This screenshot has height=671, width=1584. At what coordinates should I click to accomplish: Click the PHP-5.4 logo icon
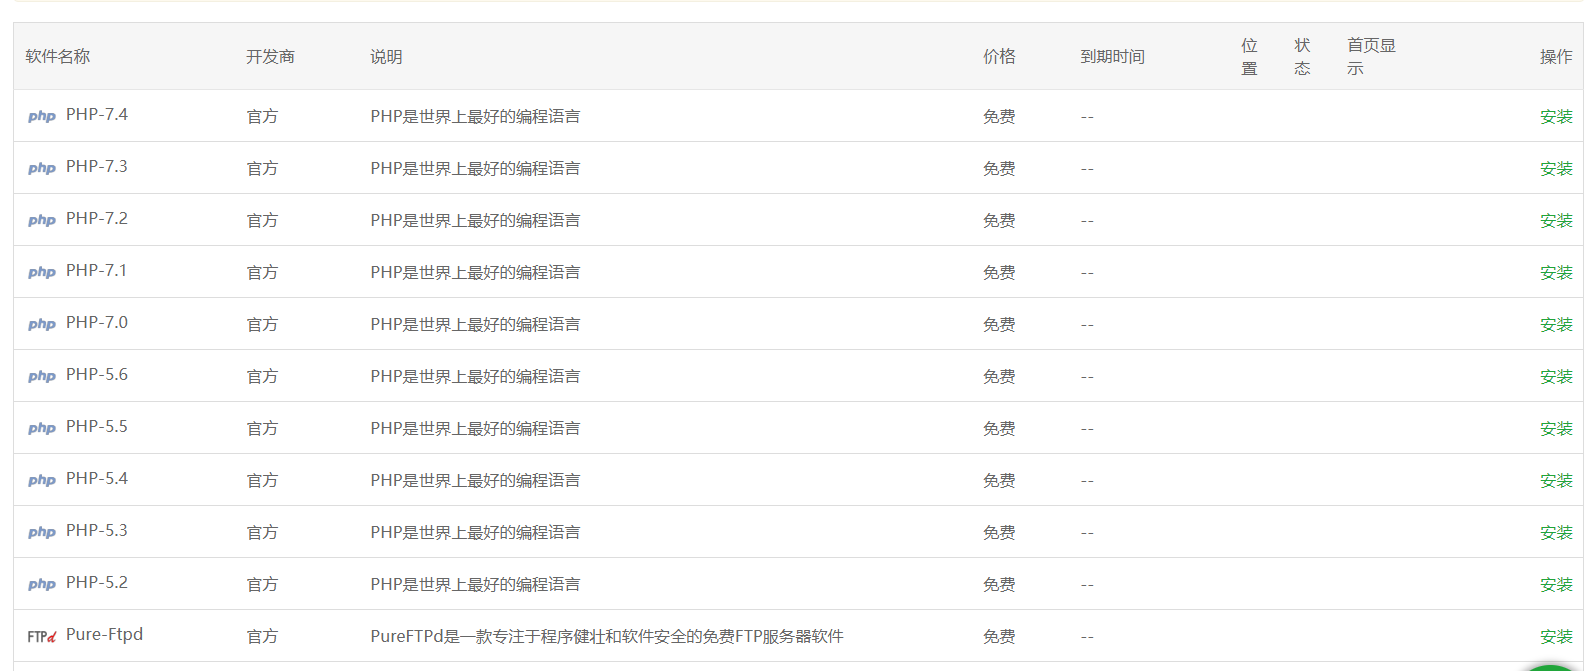click(x=42, y=480)
